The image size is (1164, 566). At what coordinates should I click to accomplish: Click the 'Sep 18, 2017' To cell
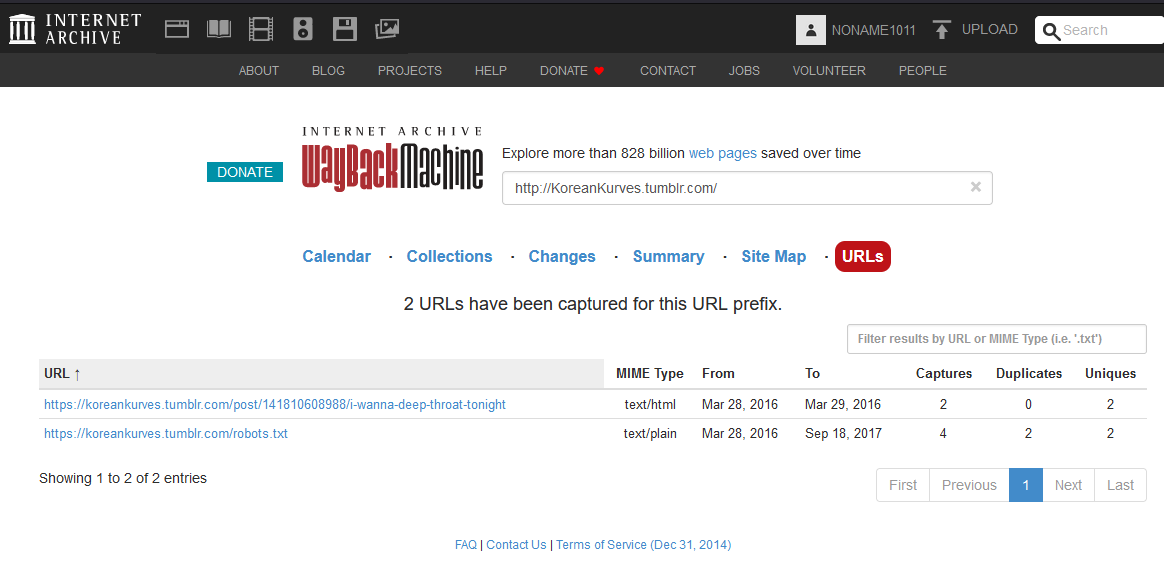843,434
